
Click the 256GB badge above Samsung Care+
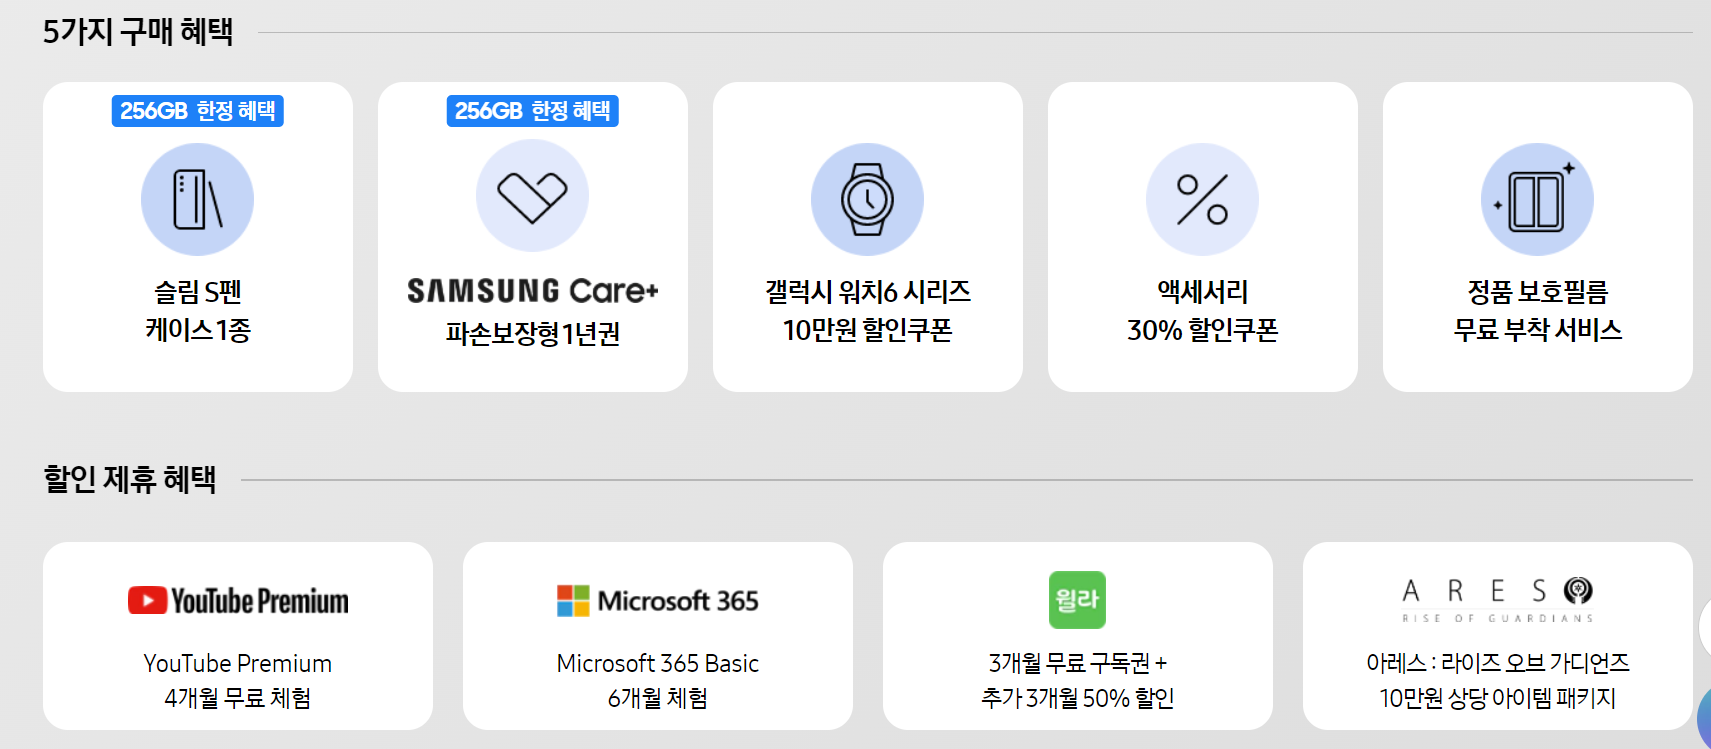click(532, 112)
